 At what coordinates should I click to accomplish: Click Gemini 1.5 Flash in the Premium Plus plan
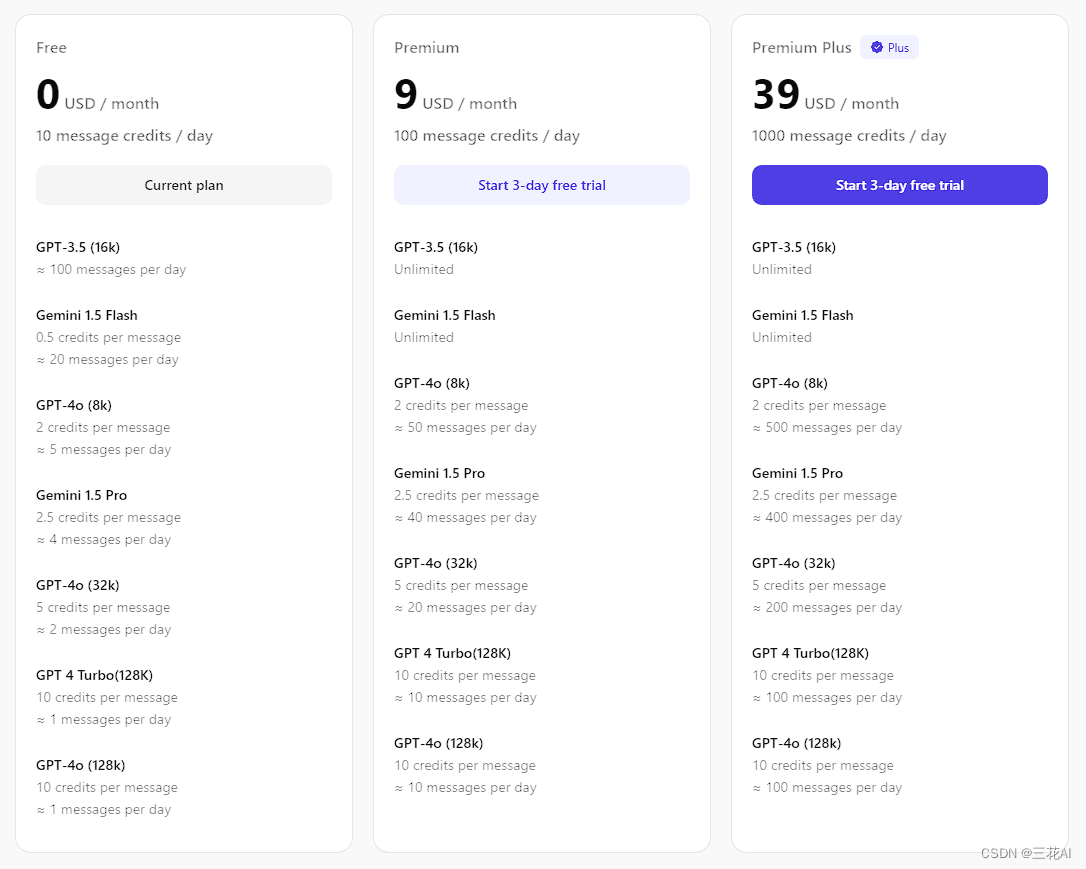click(803, 315)
